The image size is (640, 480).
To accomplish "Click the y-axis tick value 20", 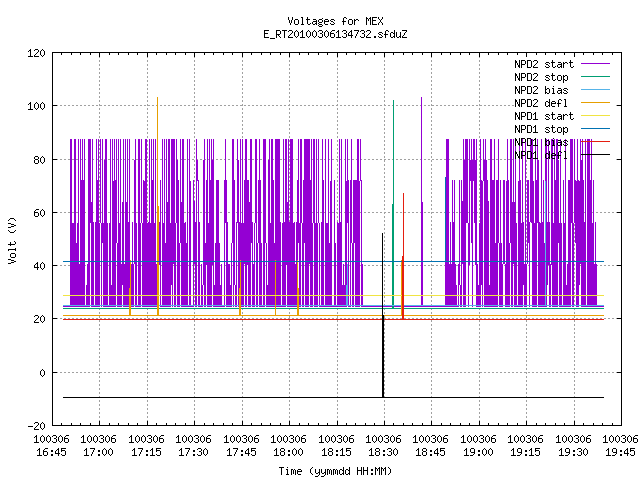I will (x=39, y=319).
